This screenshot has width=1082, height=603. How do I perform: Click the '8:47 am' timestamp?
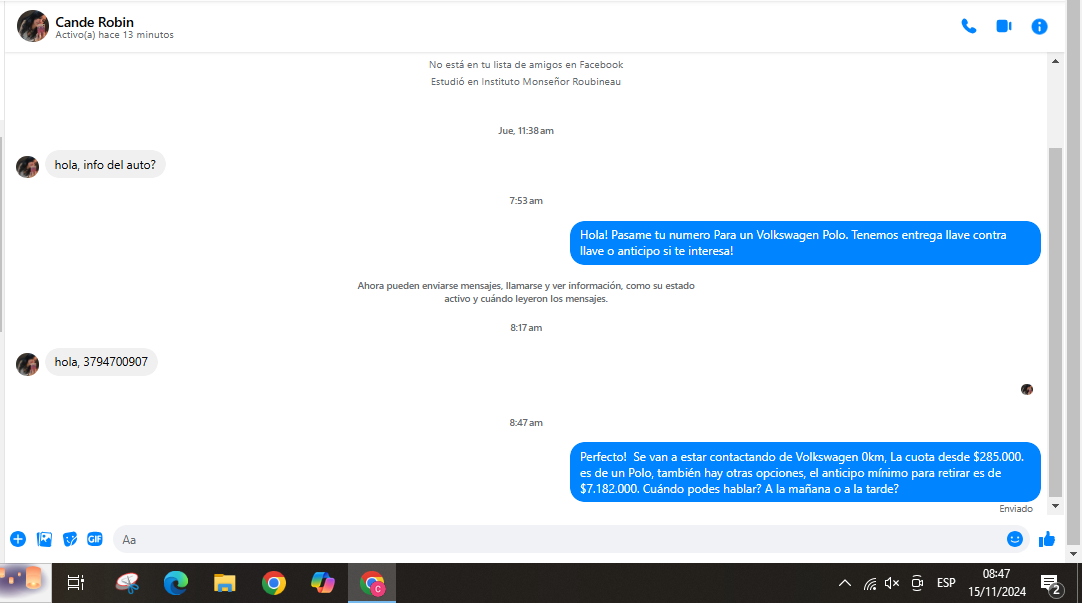pos(526,422)
